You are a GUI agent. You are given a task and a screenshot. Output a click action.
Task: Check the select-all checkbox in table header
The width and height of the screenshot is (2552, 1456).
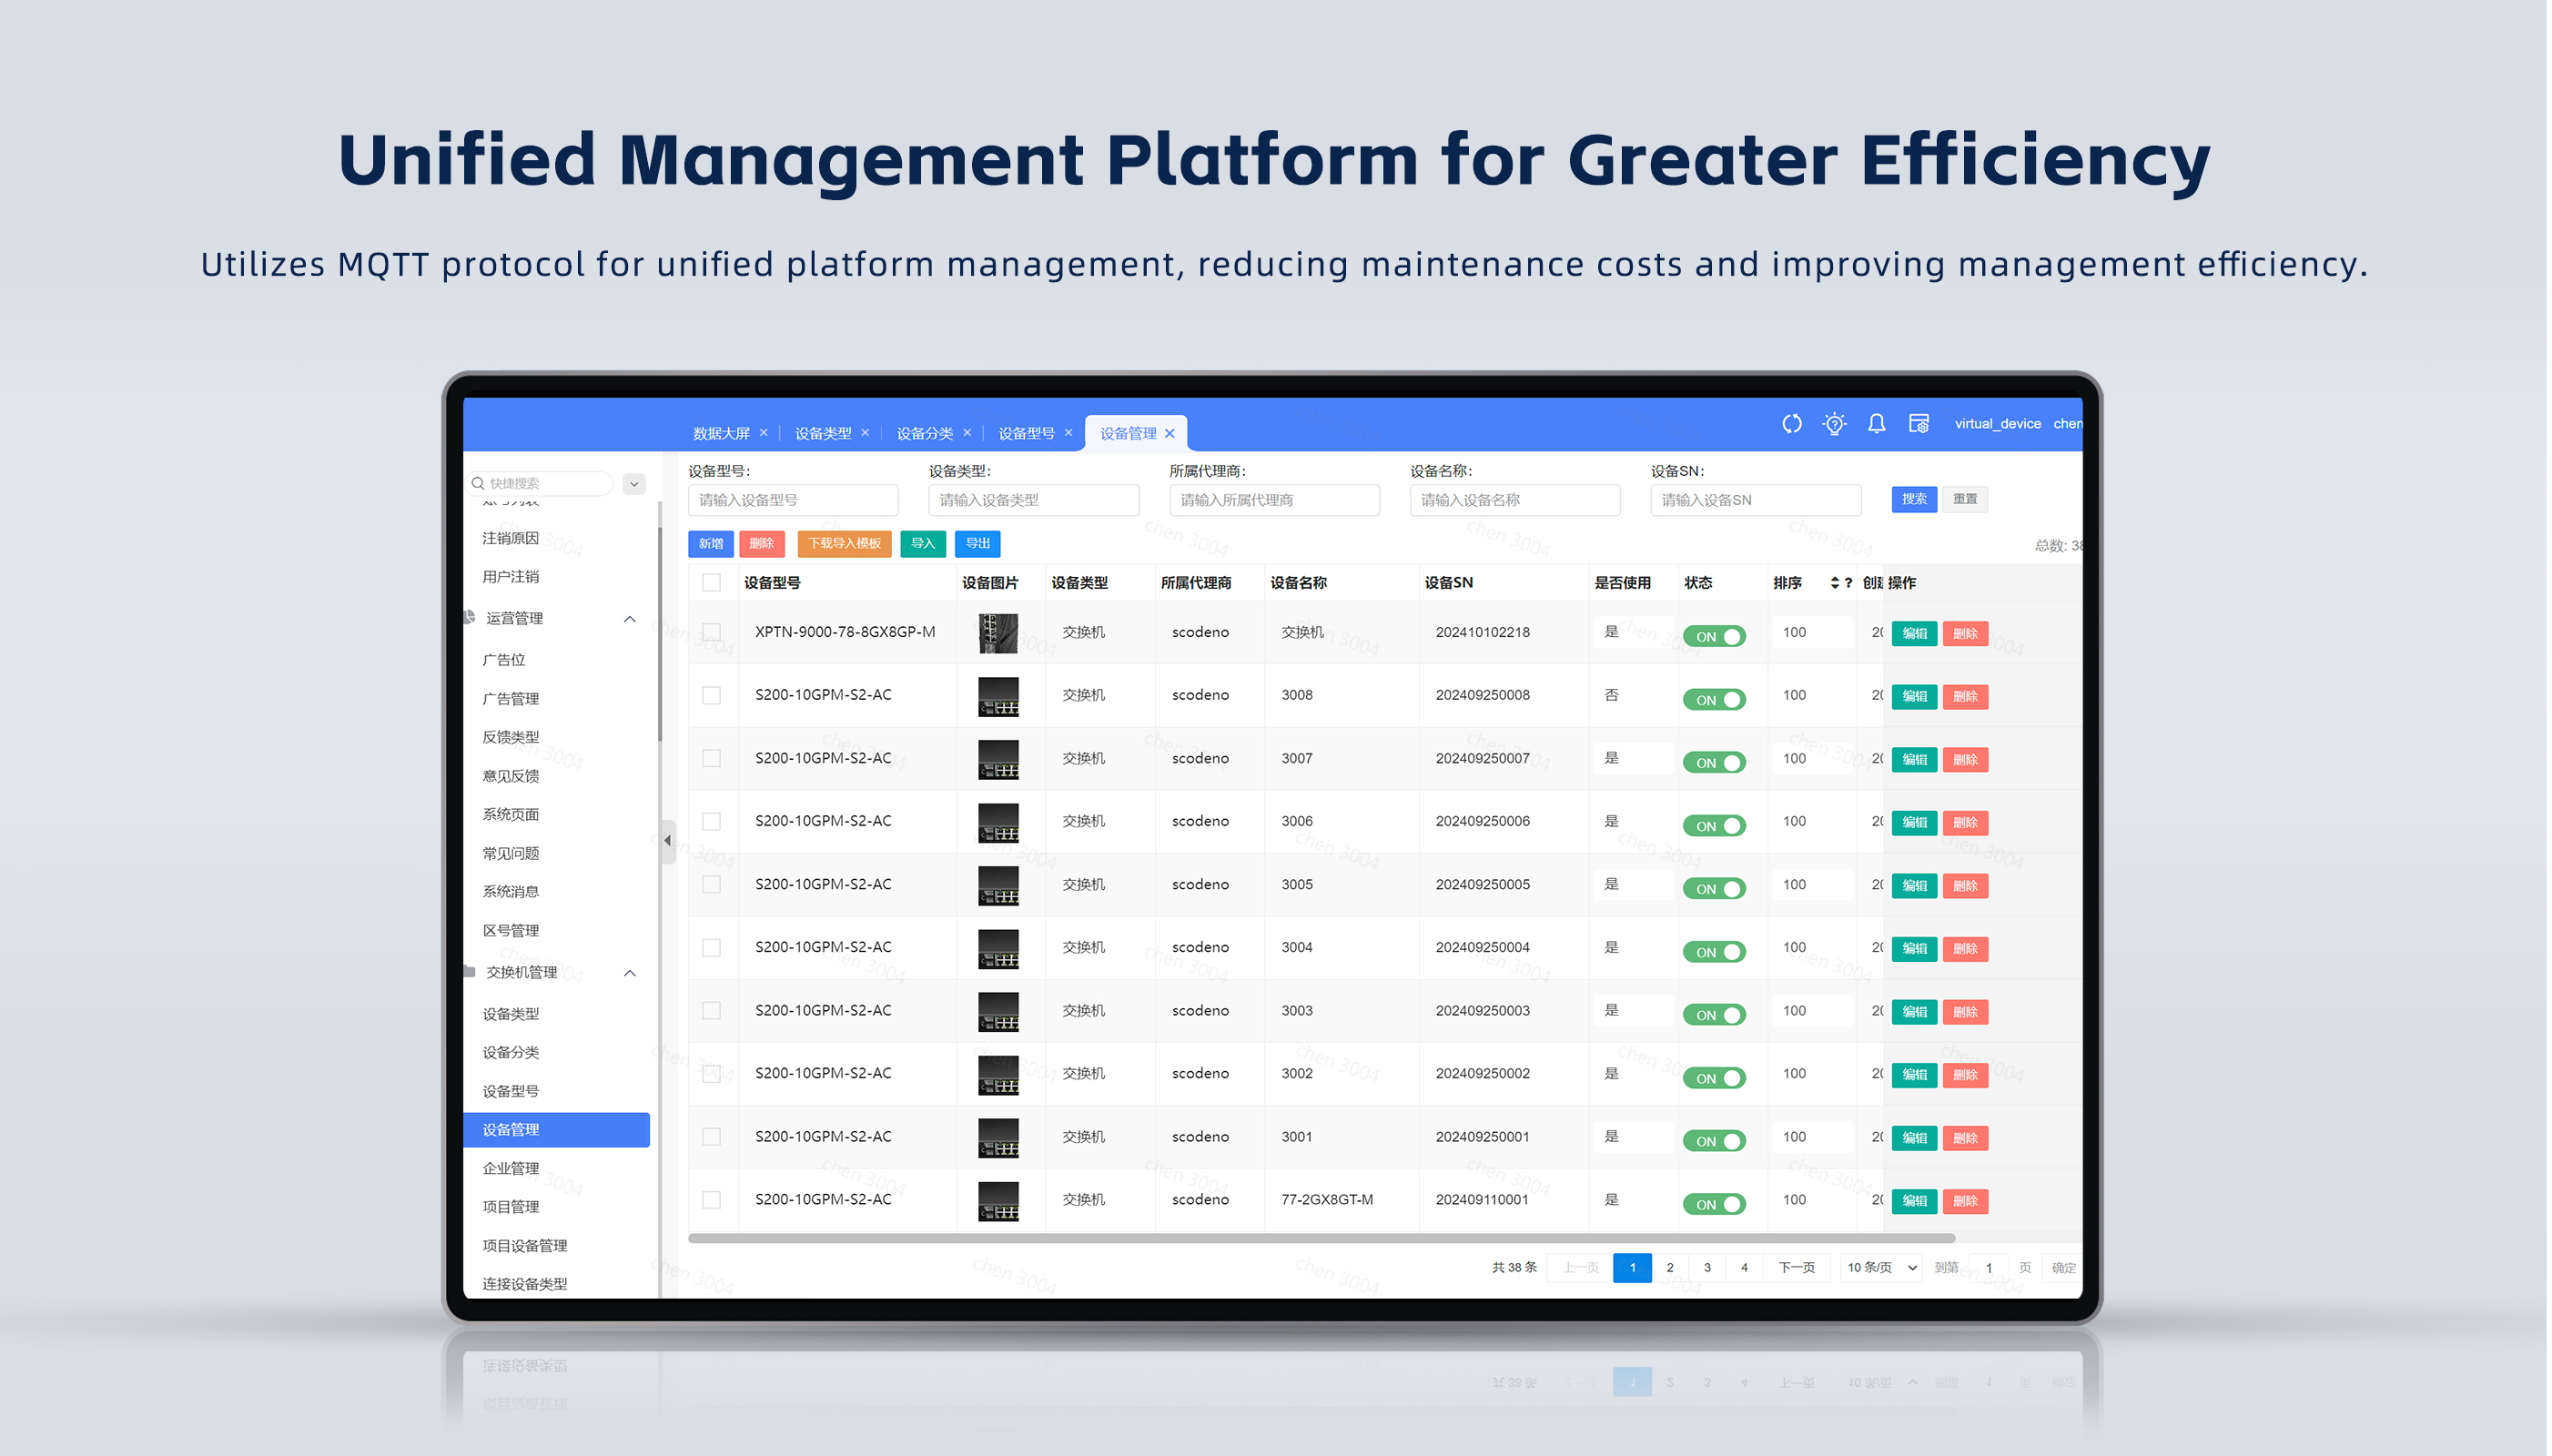click(x=711, y=583)
